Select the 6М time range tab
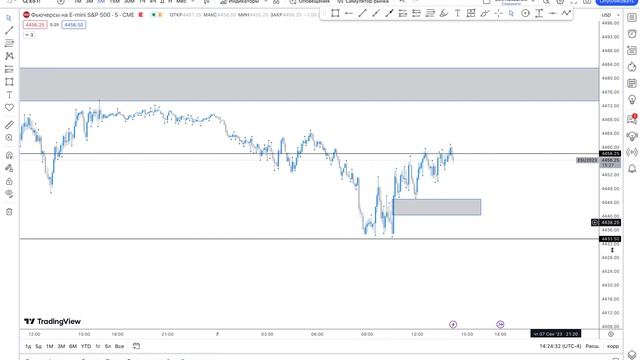The height and width of the screenshot is (360, 640). coord(73,346)
